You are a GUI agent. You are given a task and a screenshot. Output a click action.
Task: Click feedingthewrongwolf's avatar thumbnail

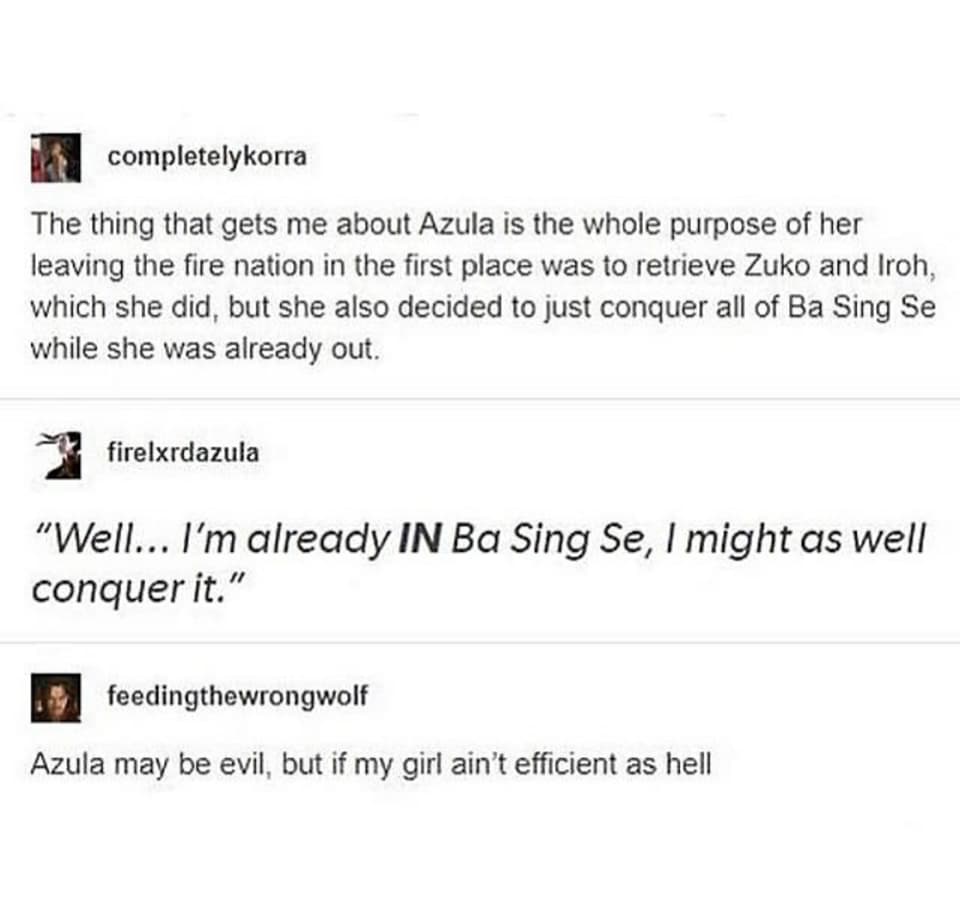pos(55,697)
